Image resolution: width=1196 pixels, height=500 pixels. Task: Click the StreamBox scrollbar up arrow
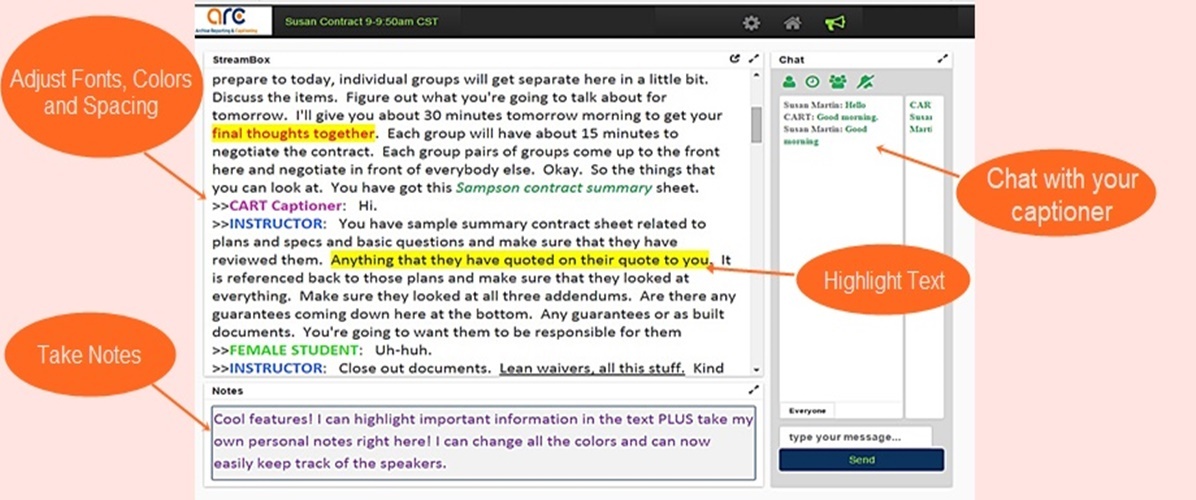[x=756, y=76]
